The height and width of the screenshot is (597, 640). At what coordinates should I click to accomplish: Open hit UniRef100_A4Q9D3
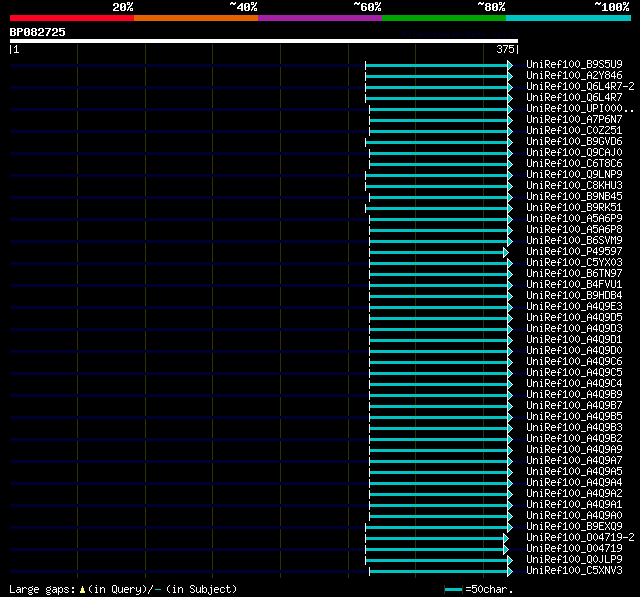[x=574, y=329]
